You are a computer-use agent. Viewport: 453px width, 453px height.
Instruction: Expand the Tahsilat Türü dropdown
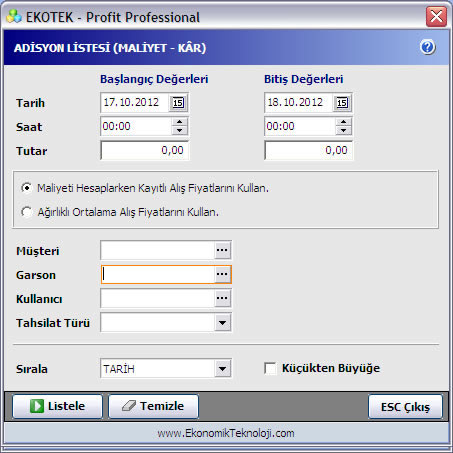(222, 322)
